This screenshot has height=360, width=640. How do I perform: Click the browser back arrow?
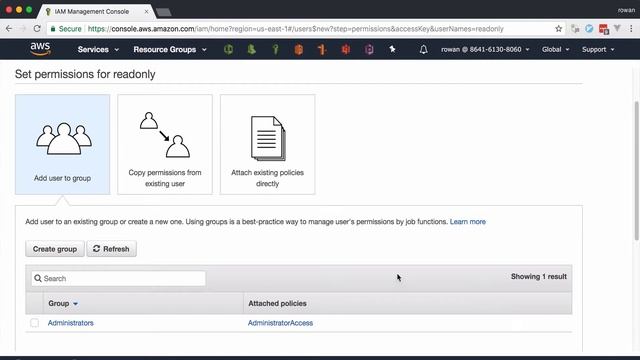tap(9, 29)
